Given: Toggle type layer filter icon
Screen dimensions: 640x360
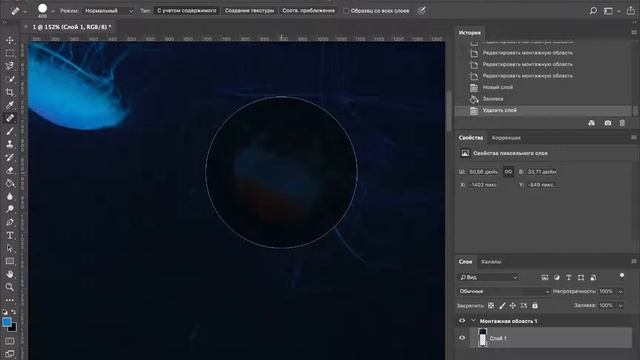Looking at the screenshot, I should click(x=569, y=278).
